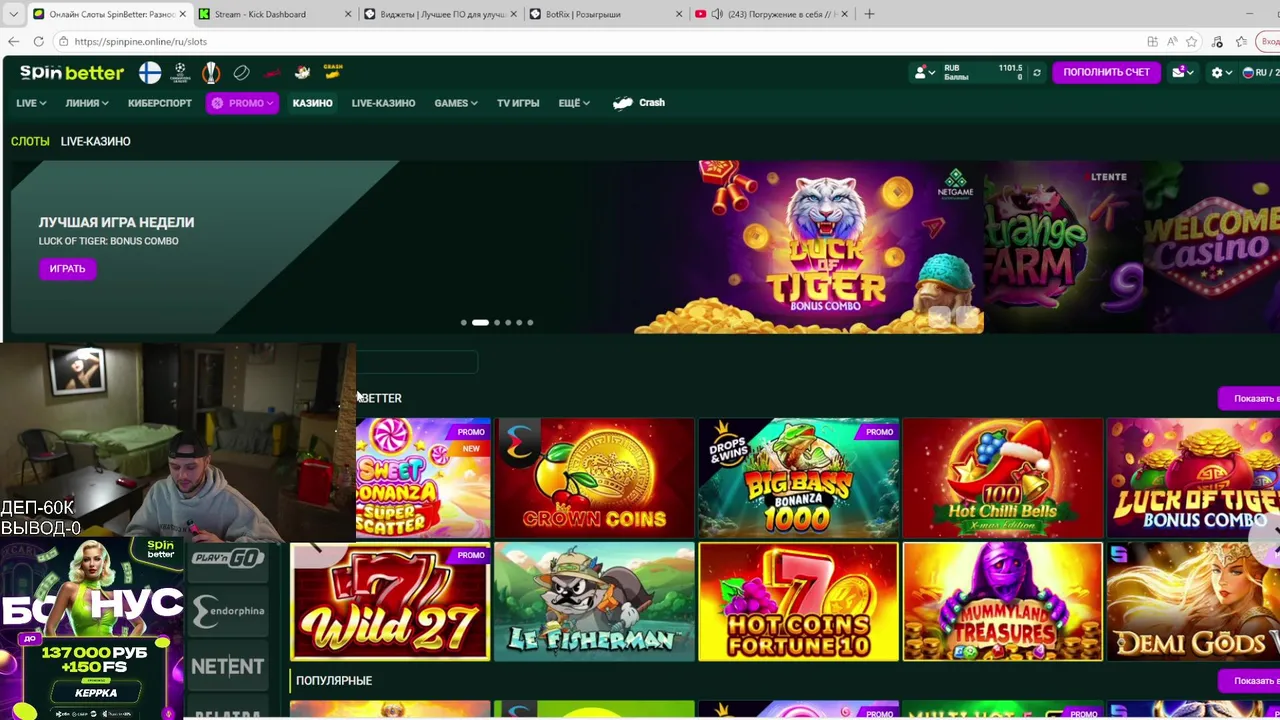Screen dimensions: 1280x720
Task: Expand the ЛИНИЯ menu dropdown
Action: pyautogui.click(x=87, y=103)
